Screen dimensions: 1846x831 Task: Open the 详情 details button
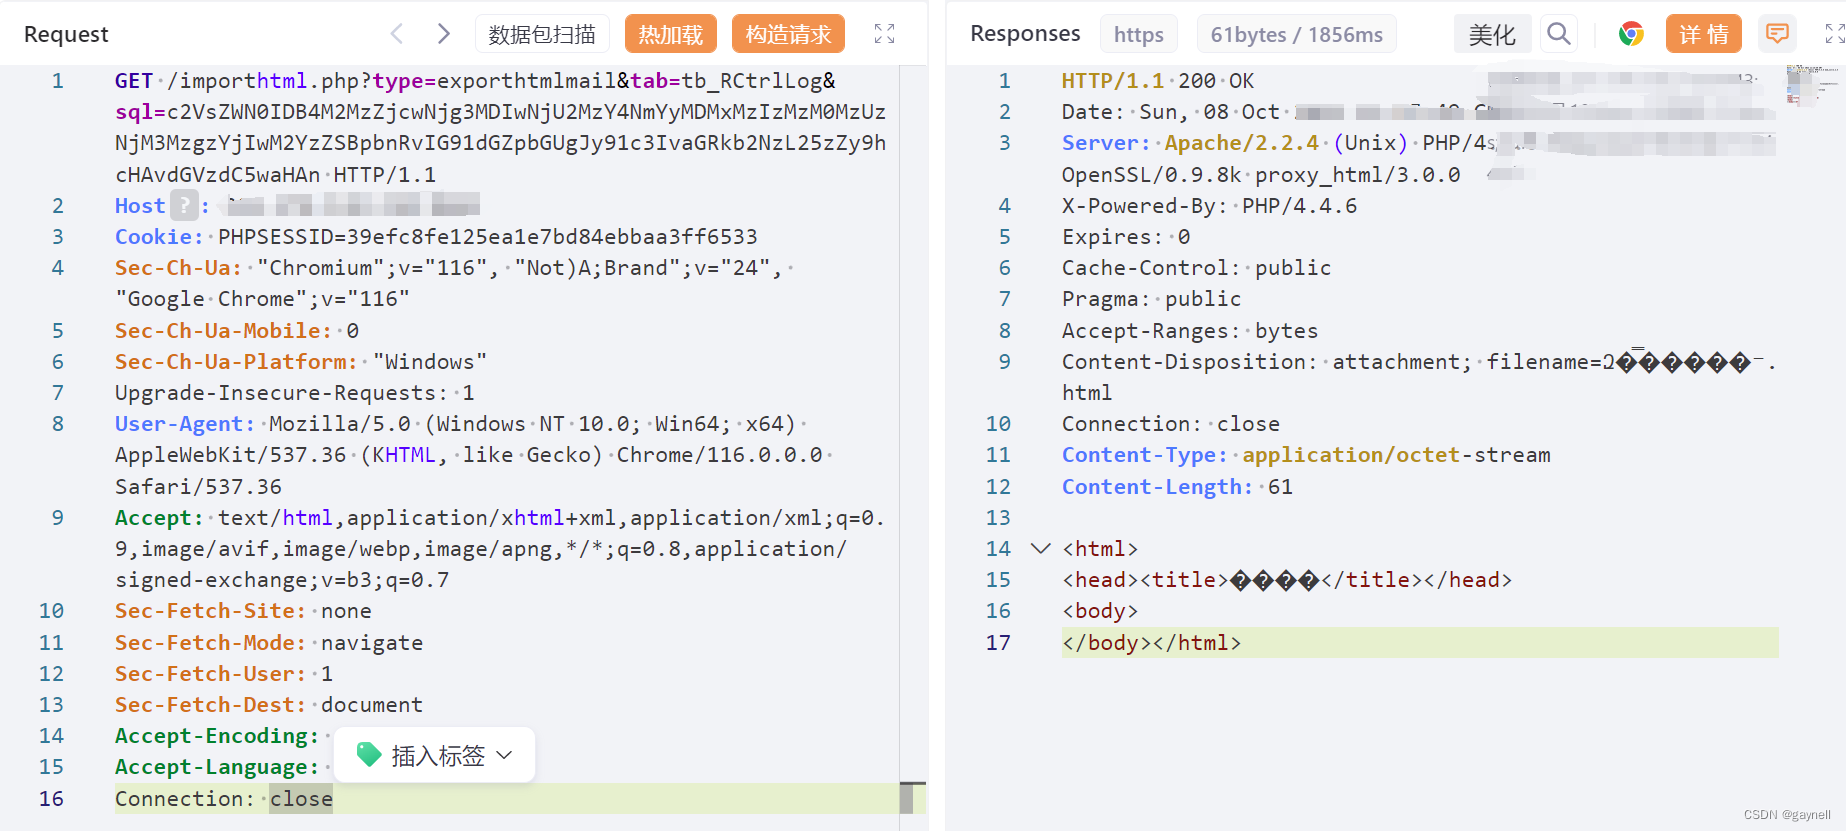pyautogui.click(x=1703, y=34)
